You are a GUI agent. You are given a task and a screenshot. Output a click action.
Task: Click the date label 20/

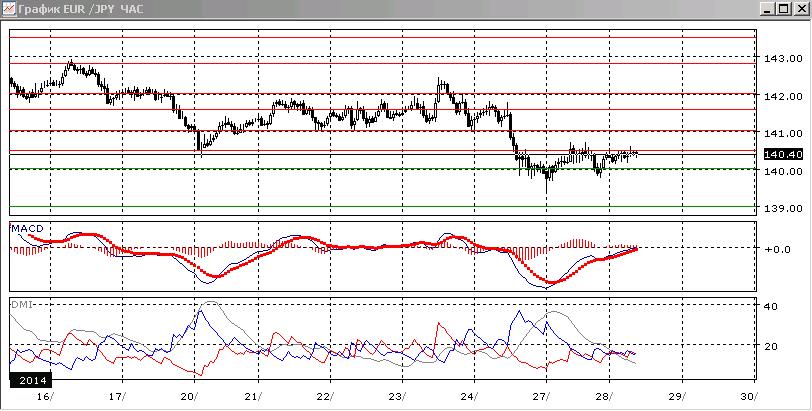(x=190, y=397)
